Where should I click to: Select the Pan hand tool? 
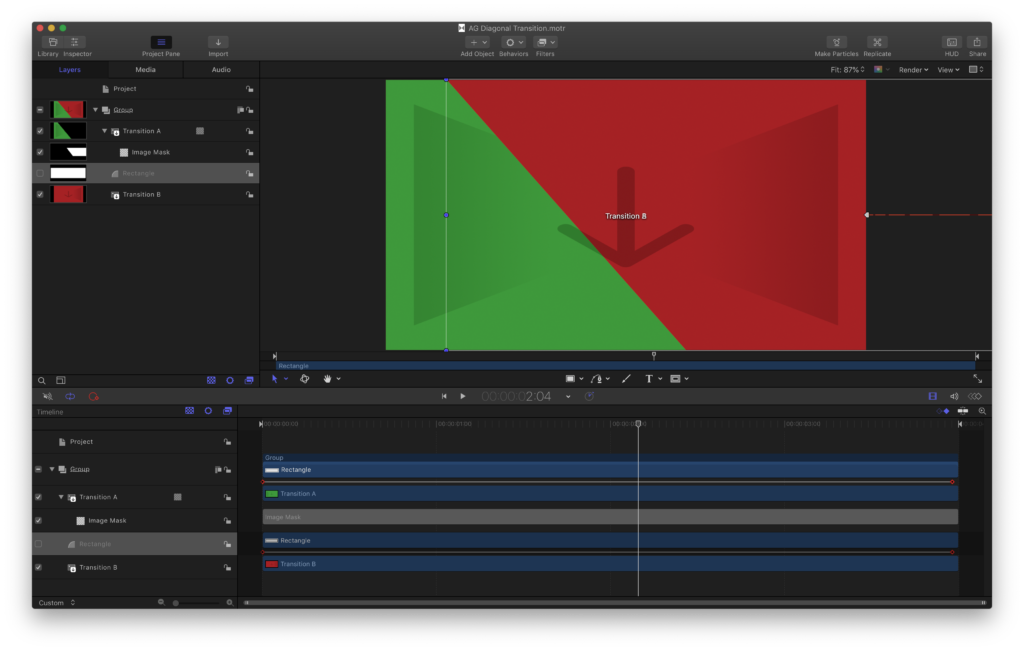327,379
